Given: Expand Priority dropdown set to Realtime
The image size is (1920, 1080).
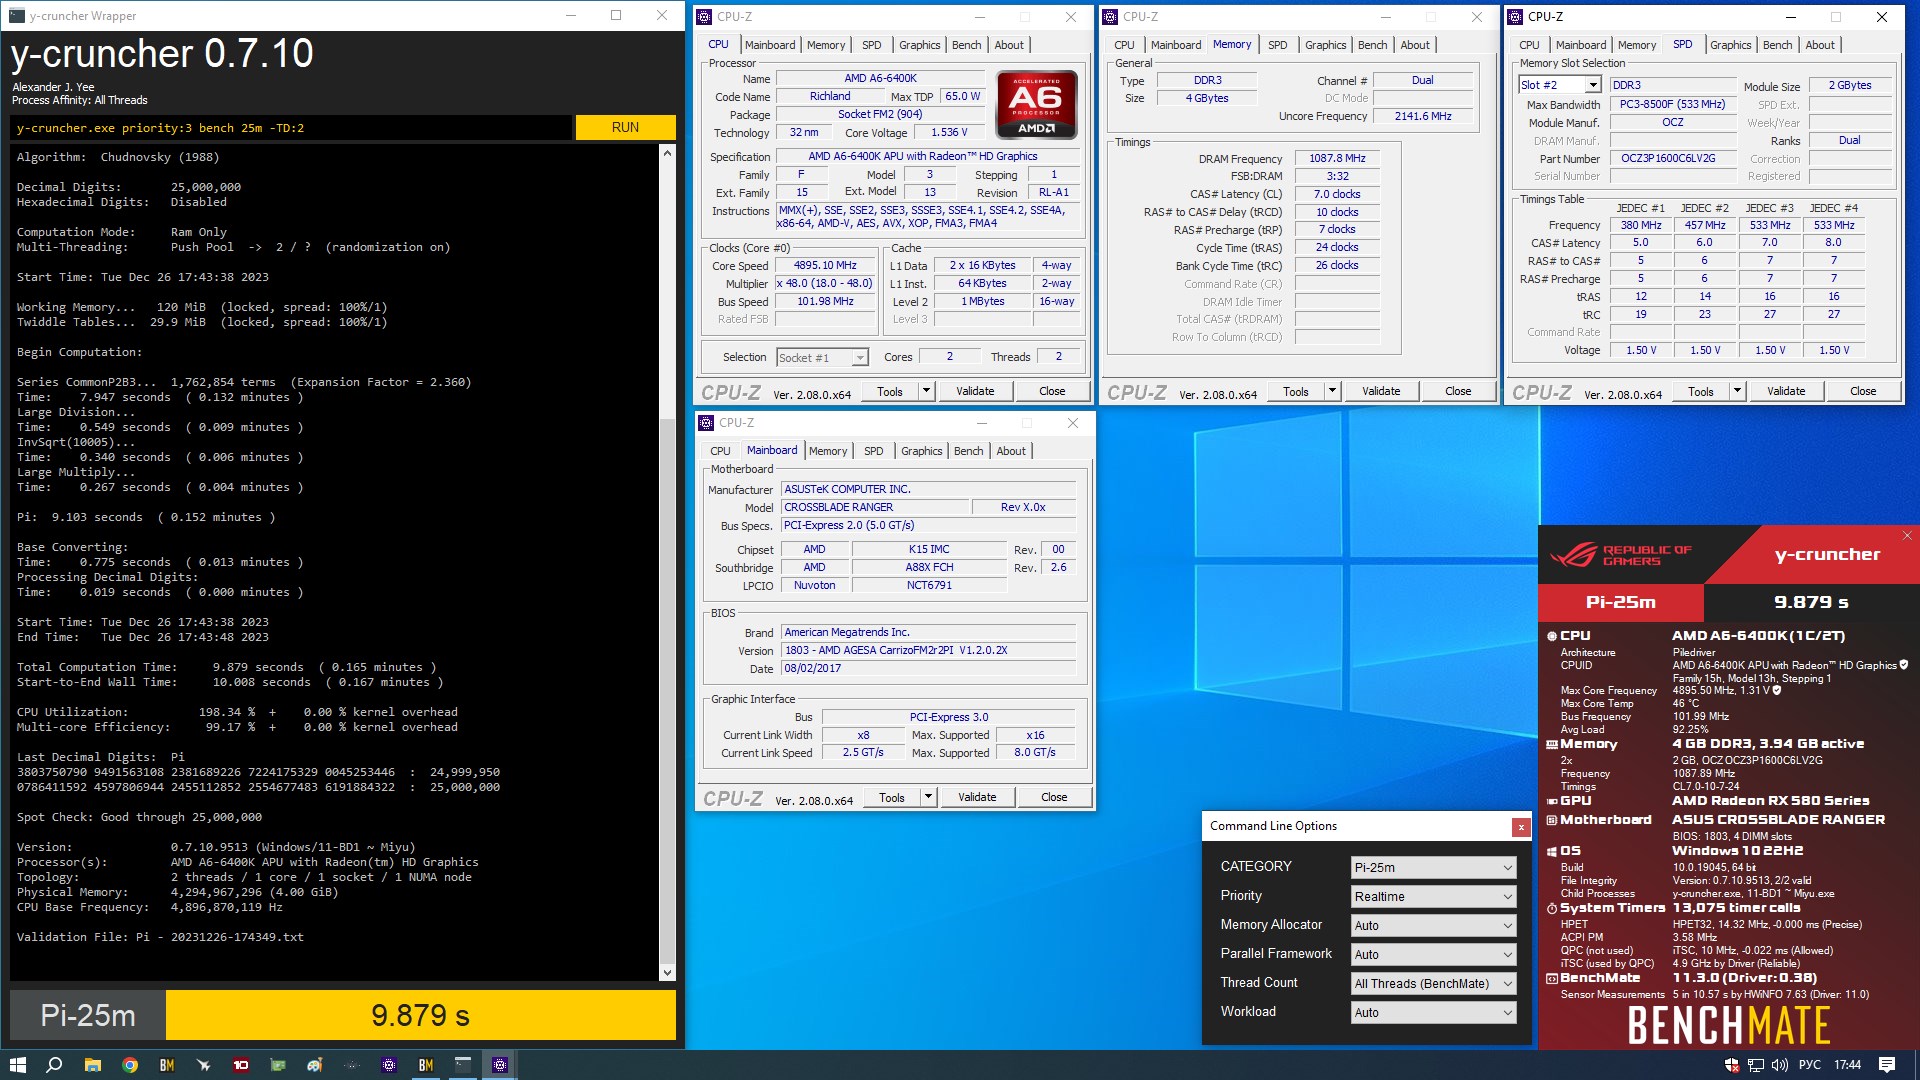Looking at the screenshot, I should point(1433,897).
